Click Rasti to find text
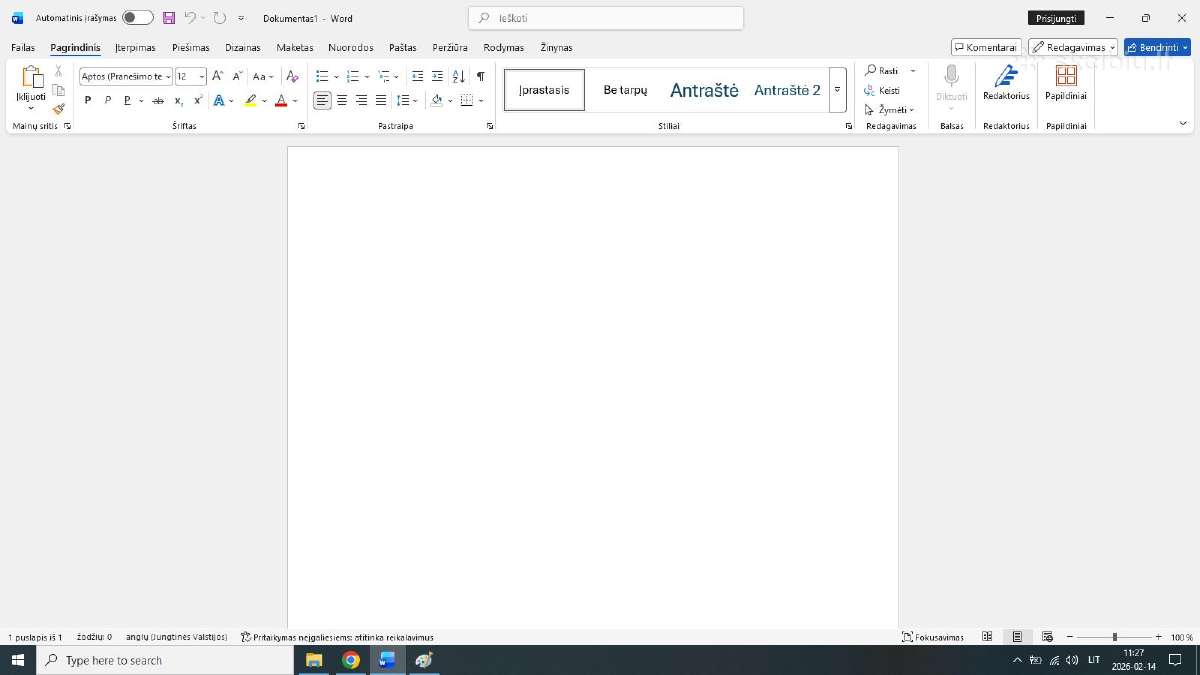This screenshot has height=675, width=1200. click(x=882, y=71)
